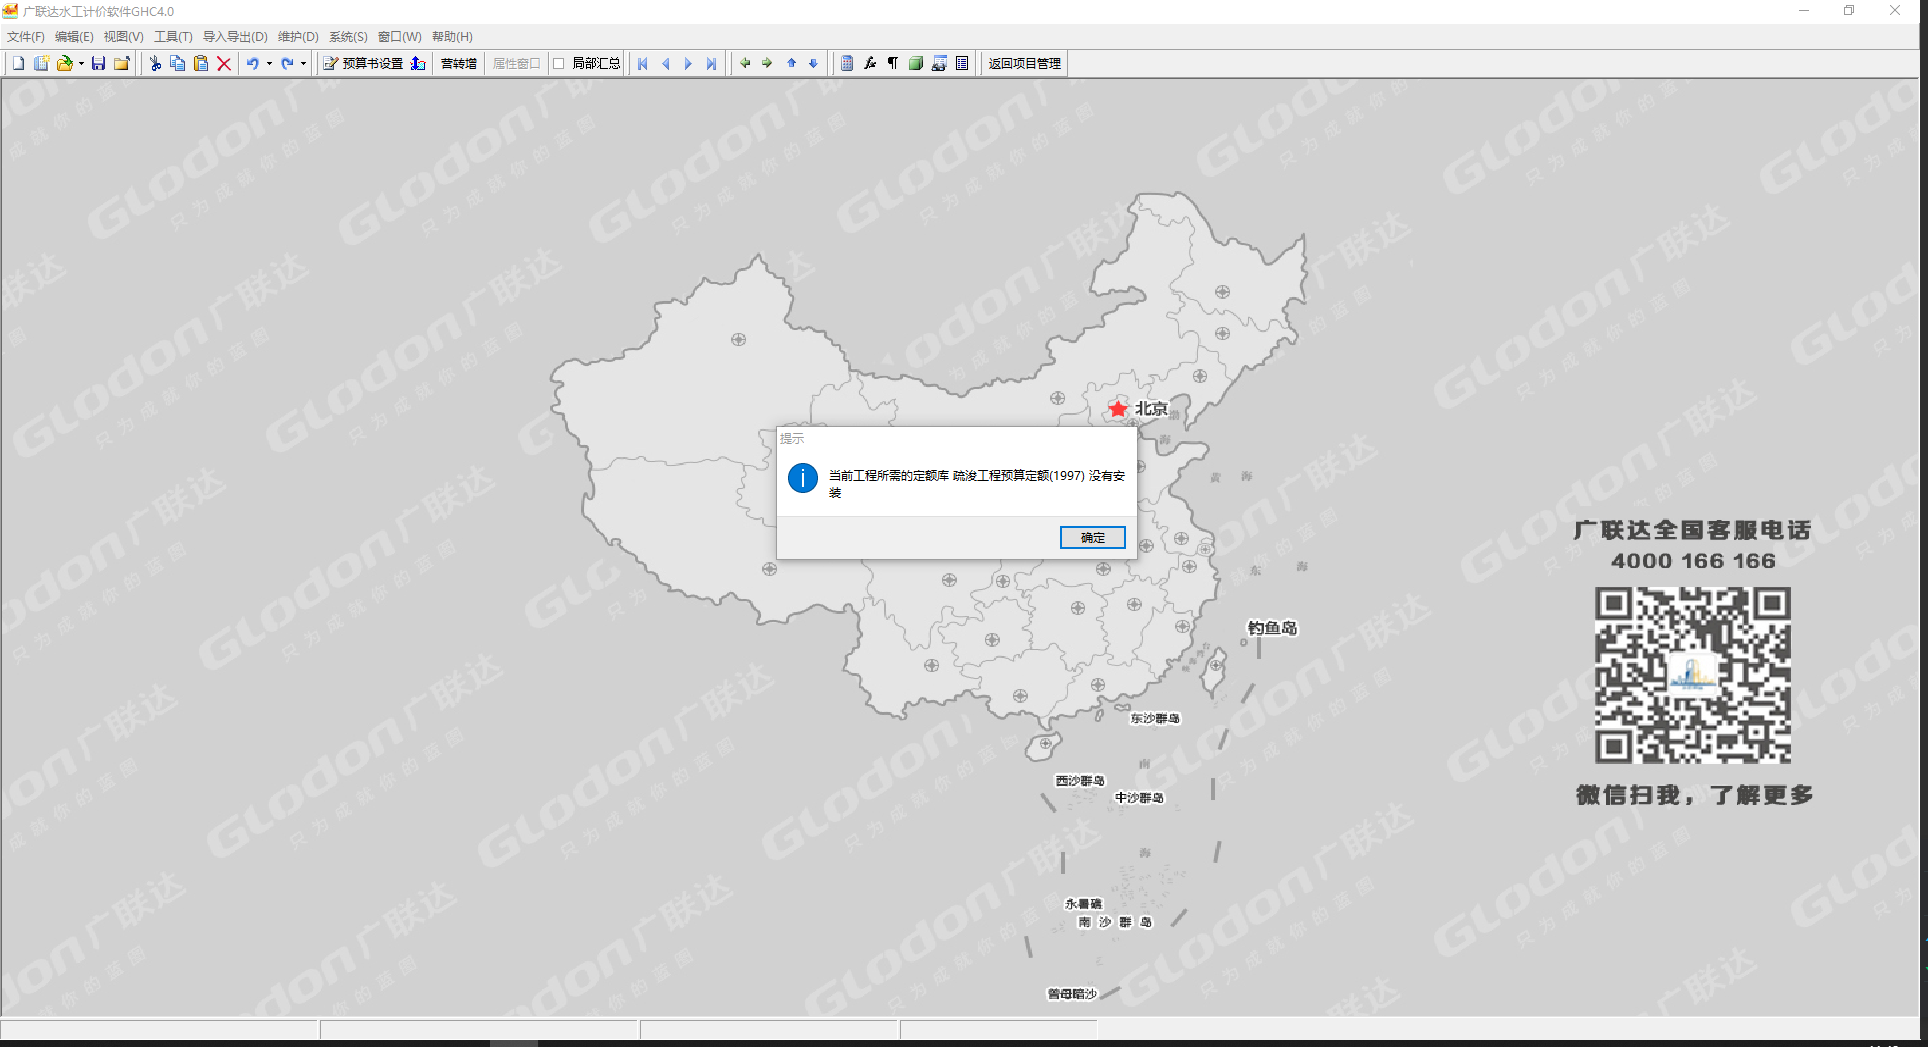The height and width of the screenshot is (1047, 1928).
Task: Click the 4000 166 166 phone number
Action: 1693,561
